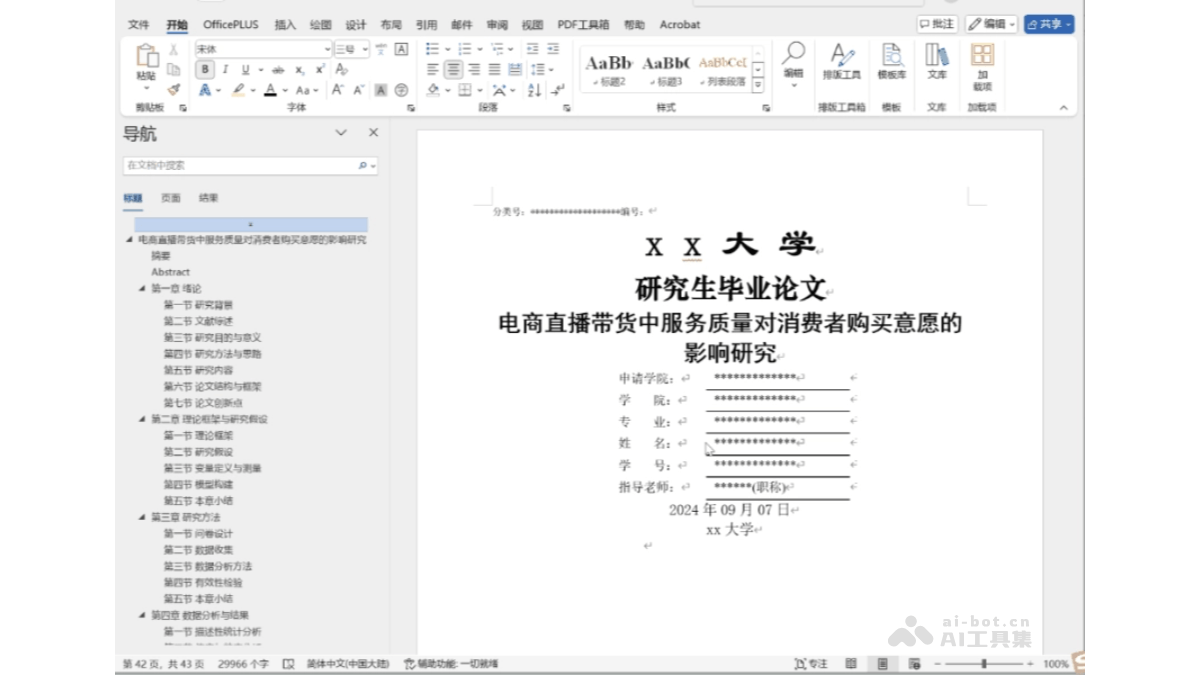1200x675 pixels.
Task: Apply superscript formatting
Action: pyautogui.click(x=321, y=70)
